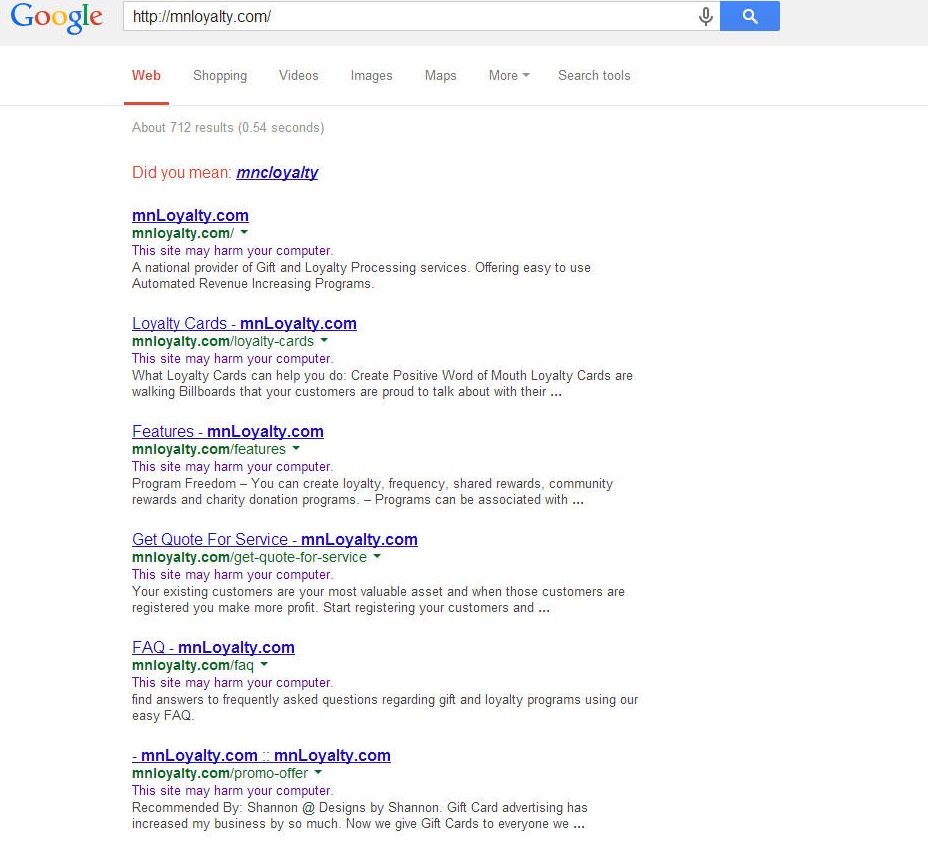Click harm warning under the Features result
This screenshot has width=928, height=849.
(232, 467)
